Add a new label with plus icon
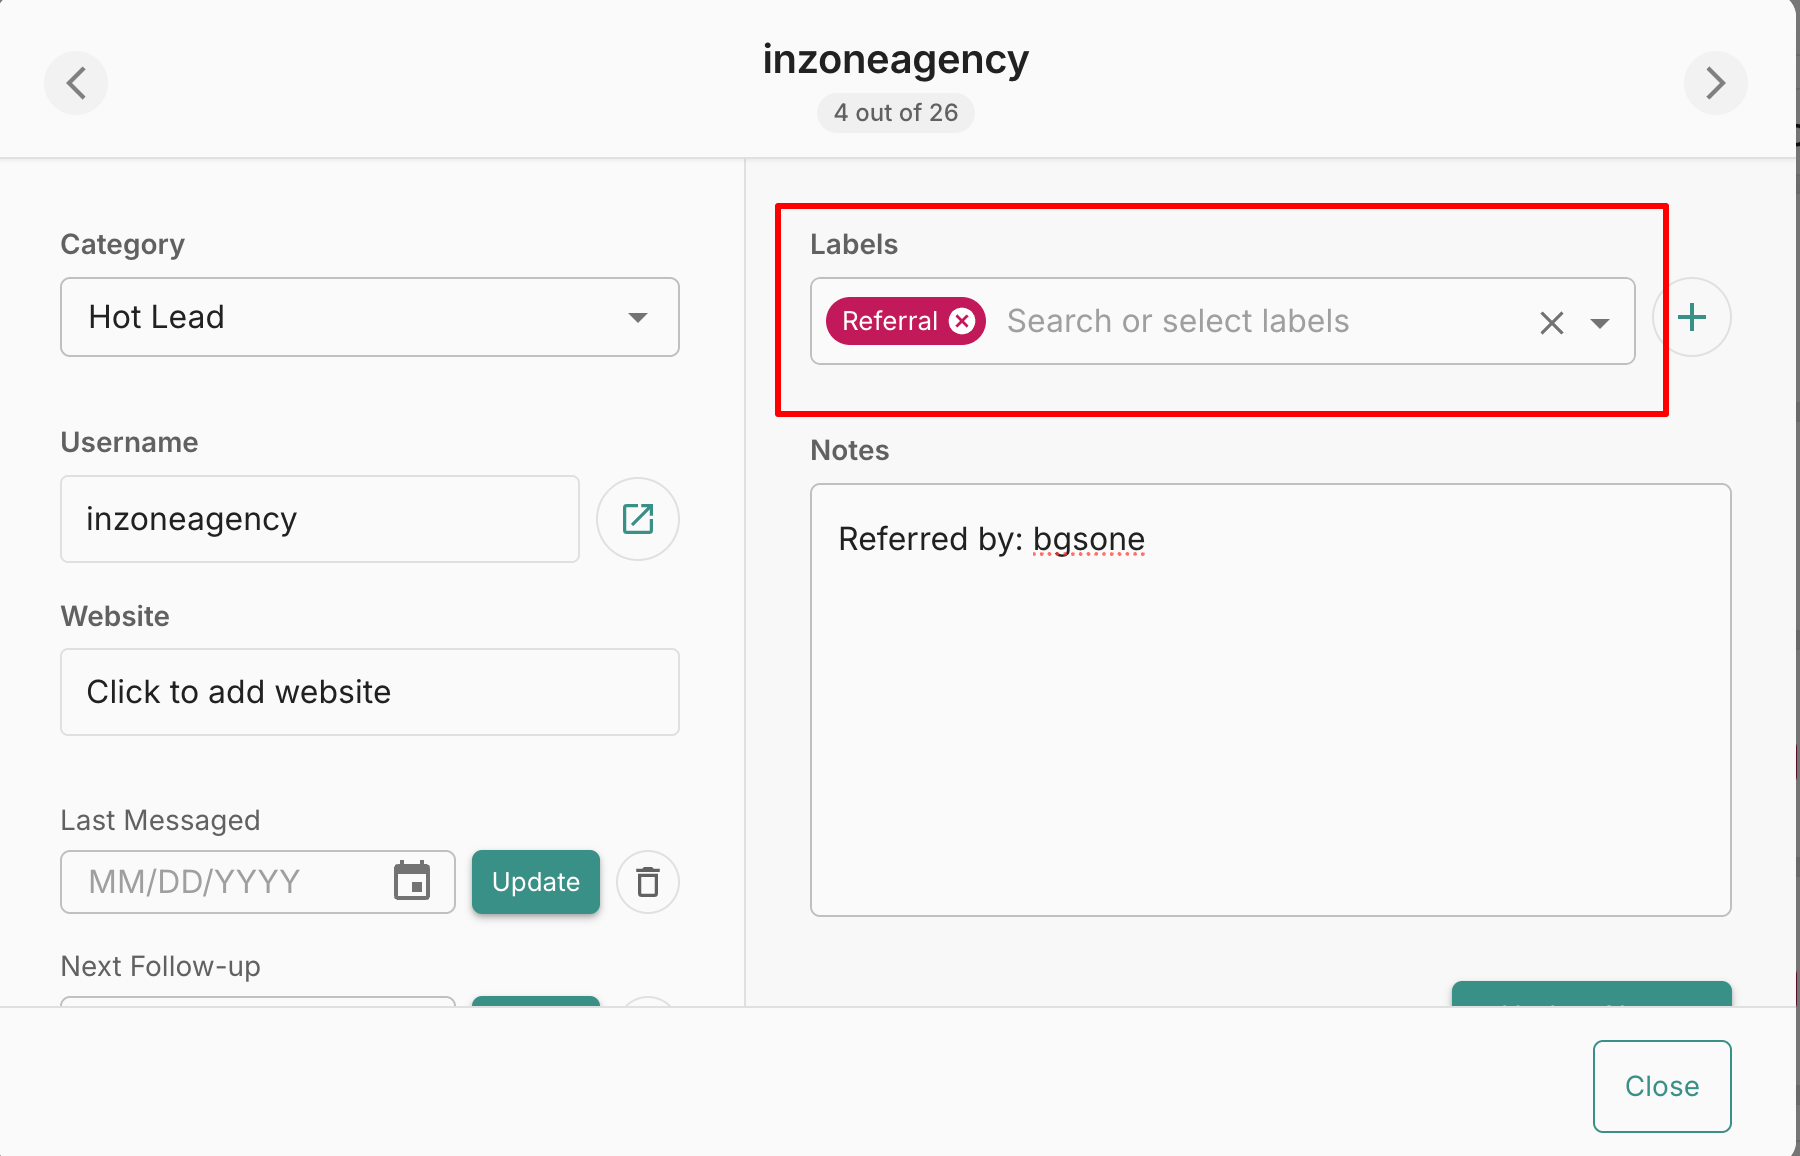1800x1156 pixels. tap(1692, 318)
